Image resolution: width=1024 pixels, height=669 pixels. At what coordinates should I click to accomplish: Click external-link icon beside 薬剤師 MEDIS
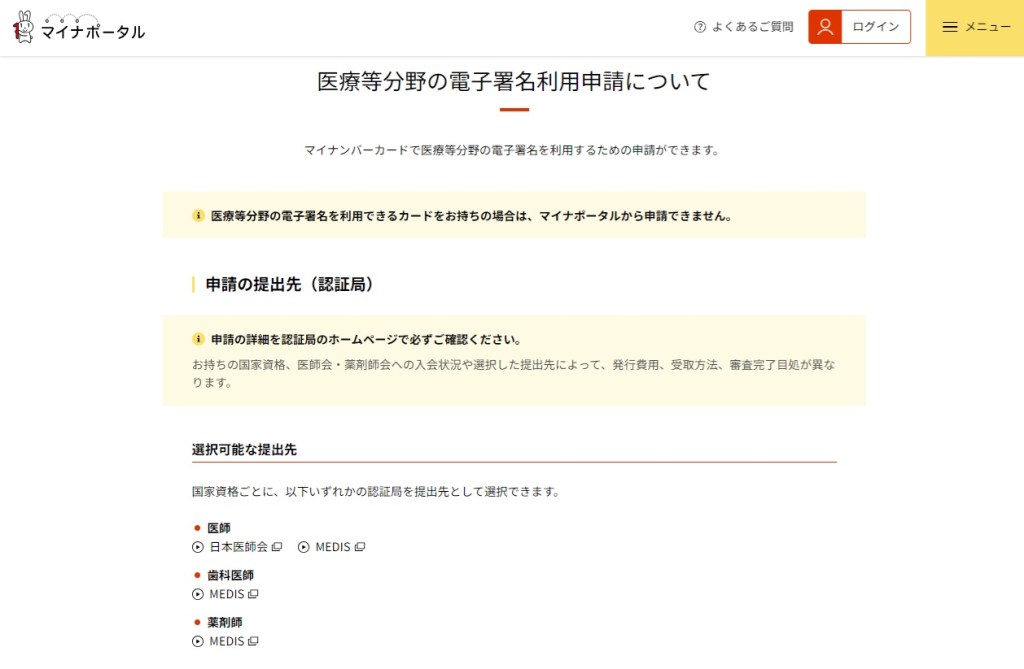coord(253,641)
